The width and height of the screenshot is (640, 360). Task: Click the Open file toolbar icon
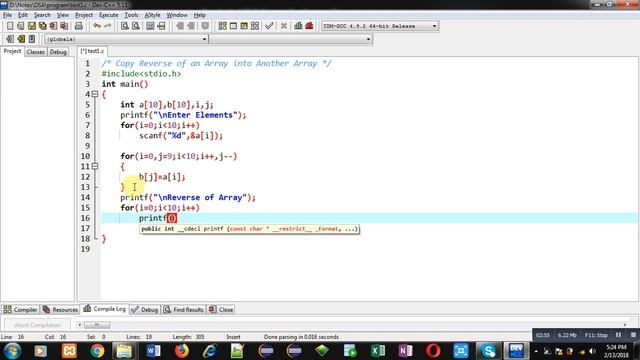(20, 26)
